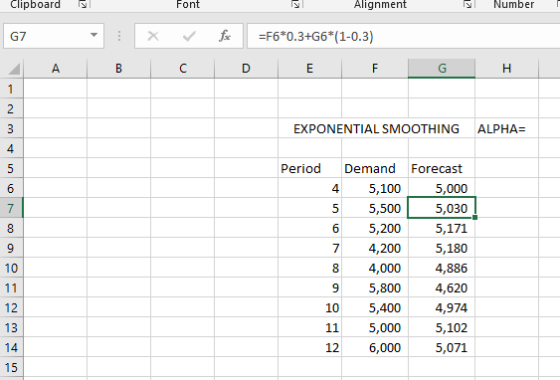This screenshot has width=560, height=380.
Task: Select demand cell with 5,500
Action: [375, 208]
